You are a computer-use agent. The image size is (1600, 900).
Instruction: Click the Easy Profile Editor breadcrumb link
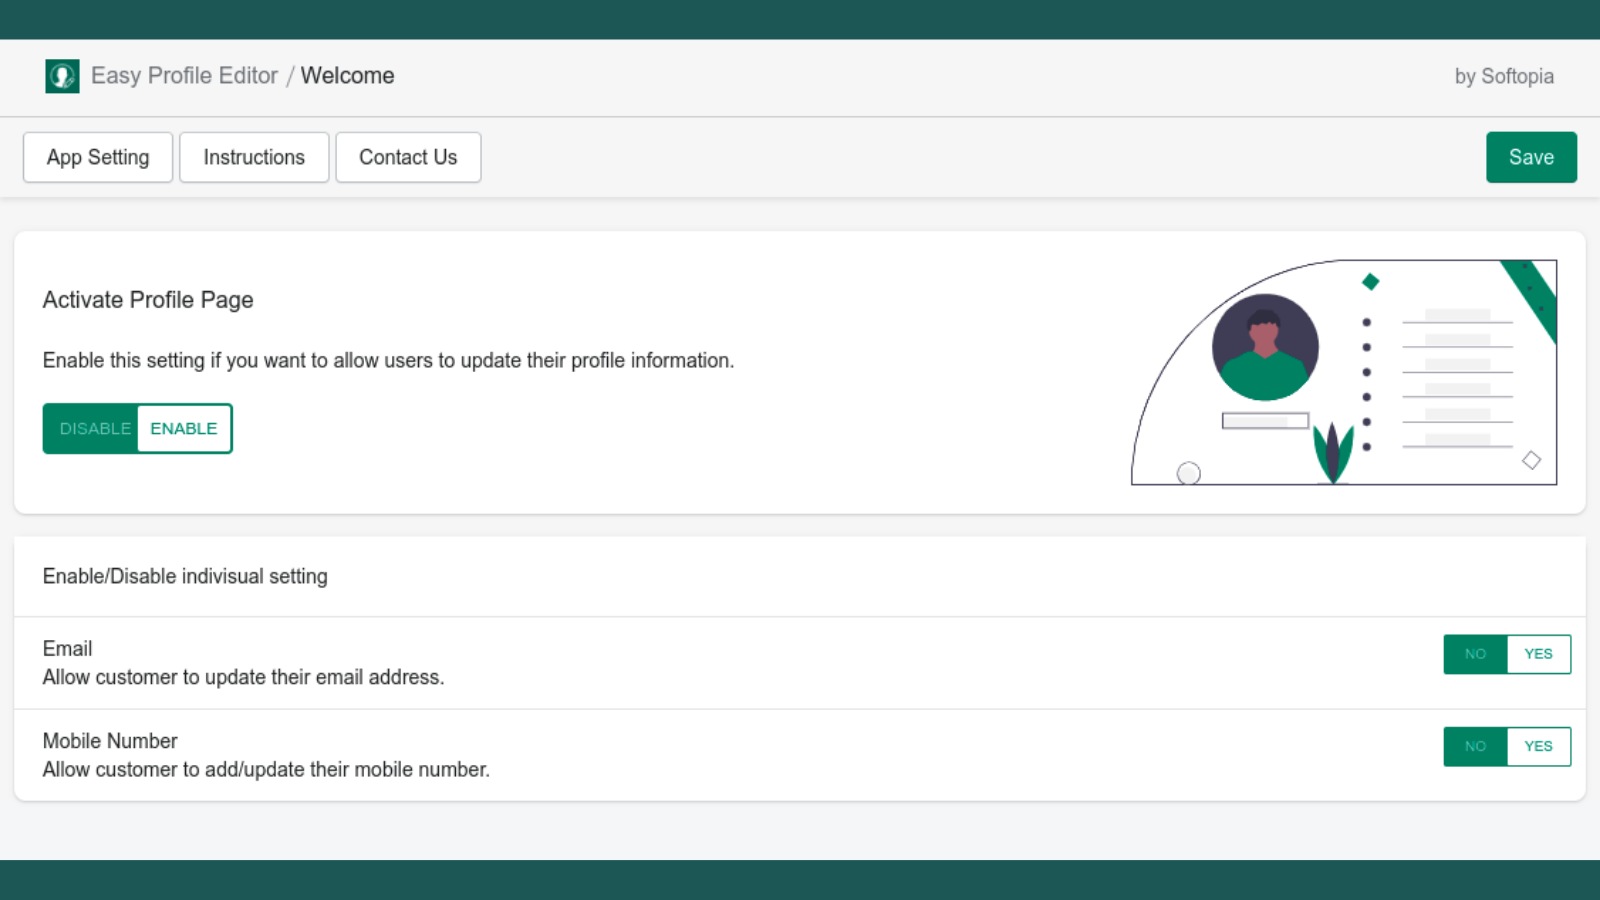point(184,75)
